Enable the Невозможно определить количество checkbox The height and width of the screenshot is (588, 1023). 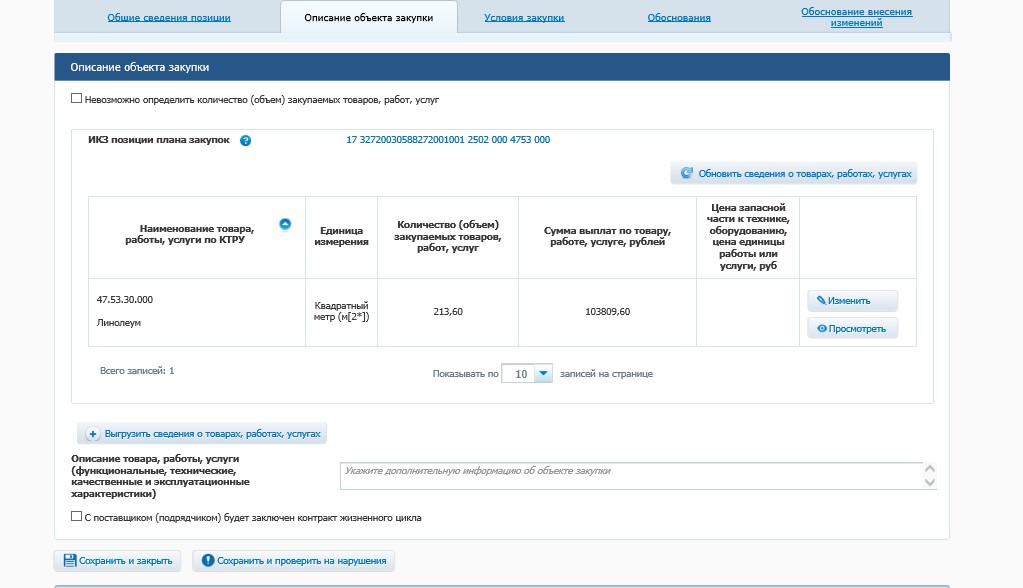tap(77, 99)
